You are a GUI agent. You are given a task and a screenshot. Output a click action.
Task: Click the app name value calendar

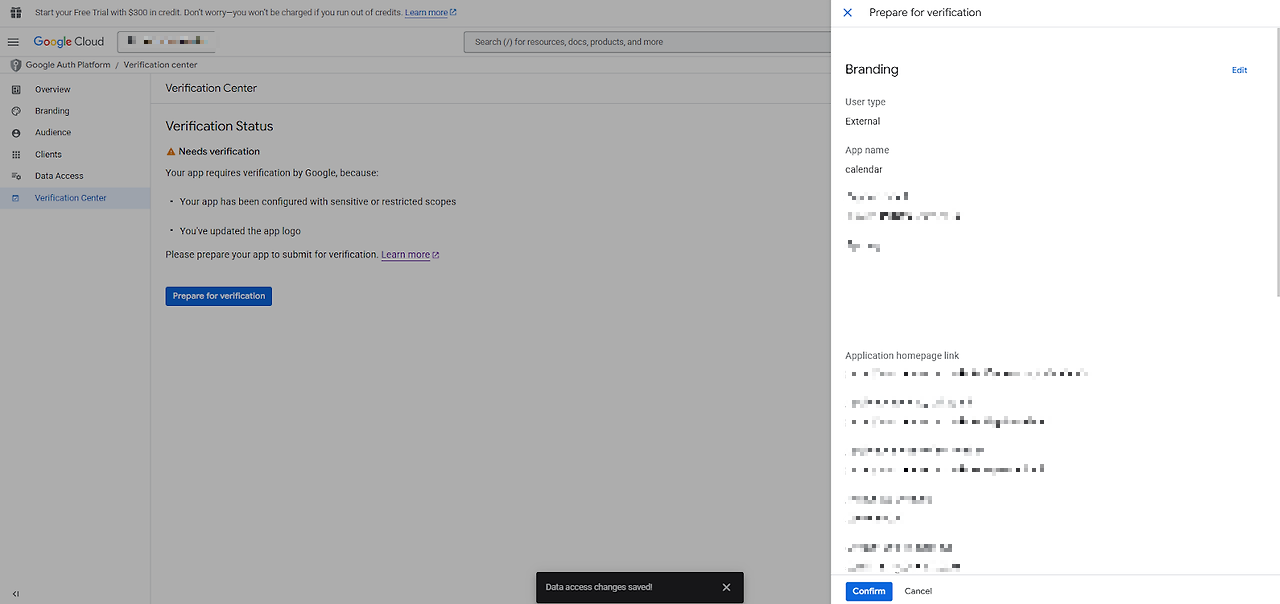pos(864,170)
